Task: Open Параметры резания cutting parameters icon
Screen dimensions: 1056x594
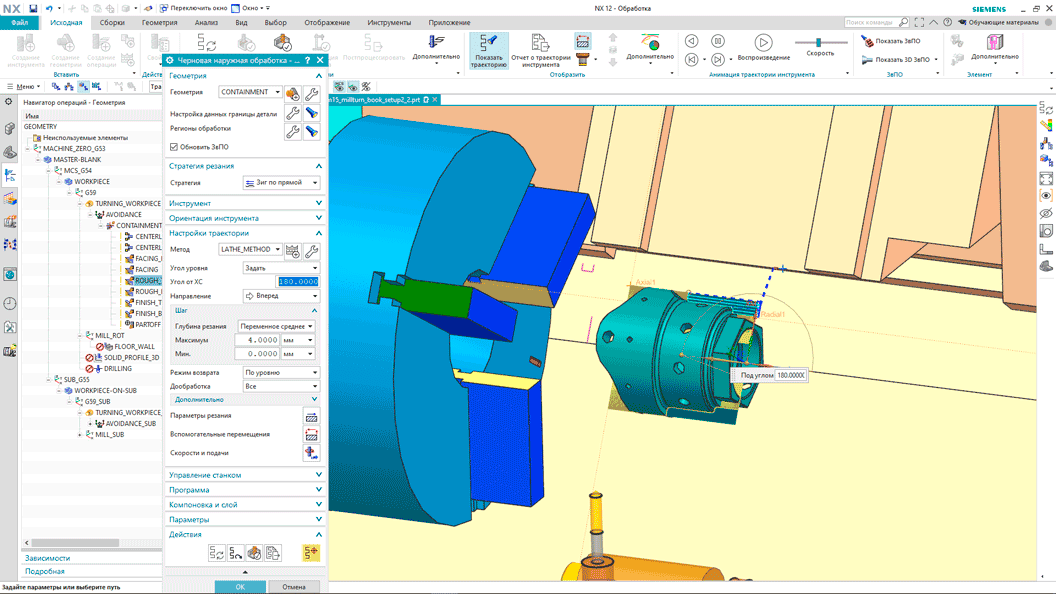Action: coord(311,416)
